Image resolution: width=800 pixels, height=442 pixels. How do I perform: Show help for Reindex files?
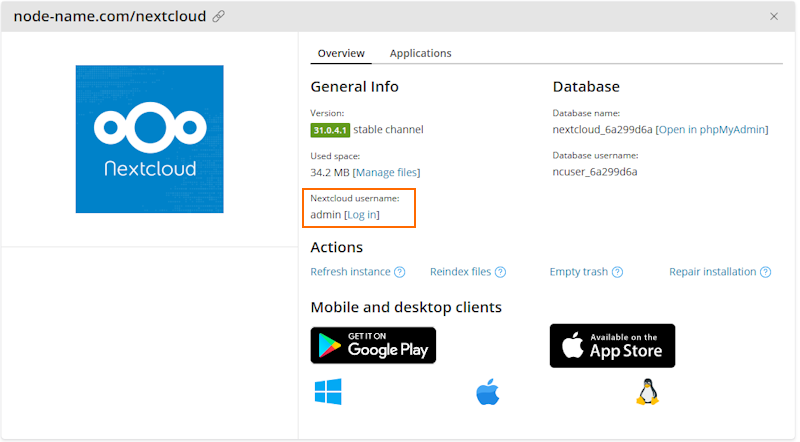(x=501, y=272)
